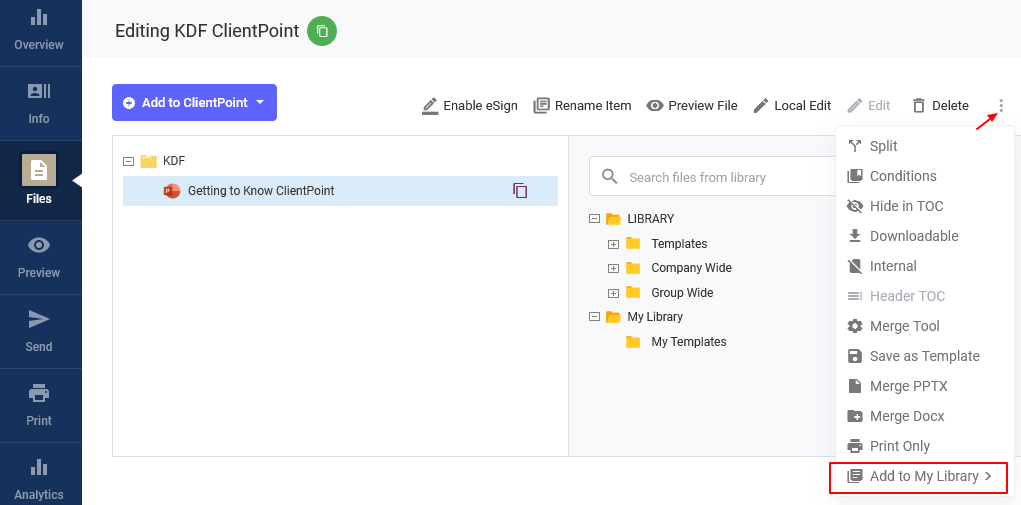Click the KDF folder icon

(149, 161)
